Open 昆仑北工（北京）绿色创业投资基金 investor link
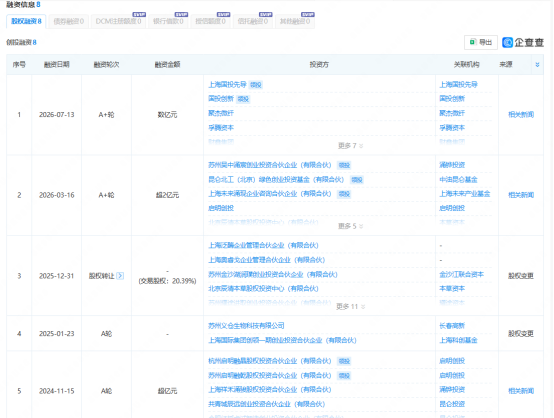Screen dimensions: 554x418 click(x=276, y=179)
